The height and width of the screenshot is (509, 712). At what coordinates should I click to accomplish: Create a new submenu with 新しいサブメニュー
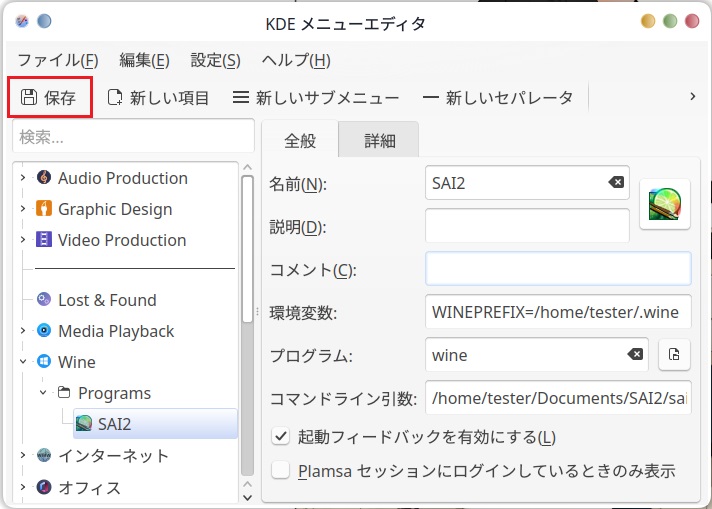tap(315, 97)
